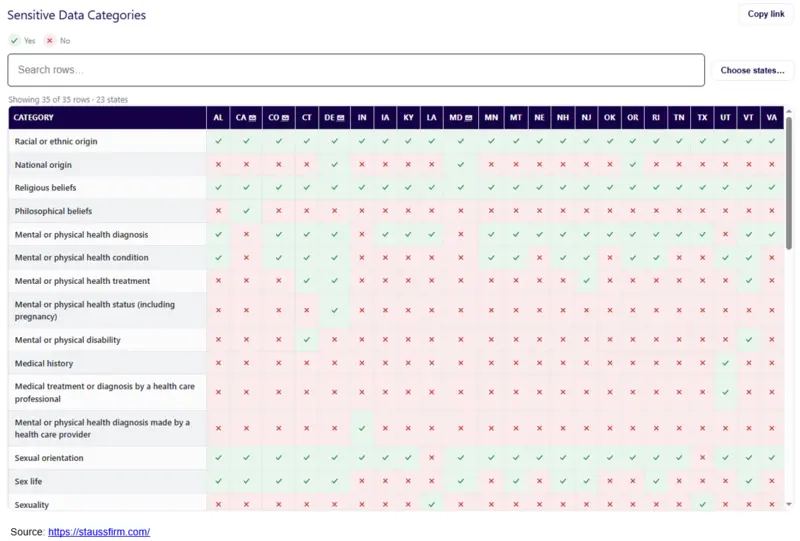Open the staussfirm.com source link
This screenshot has width=800, height=541.
(x=99, y=532)
